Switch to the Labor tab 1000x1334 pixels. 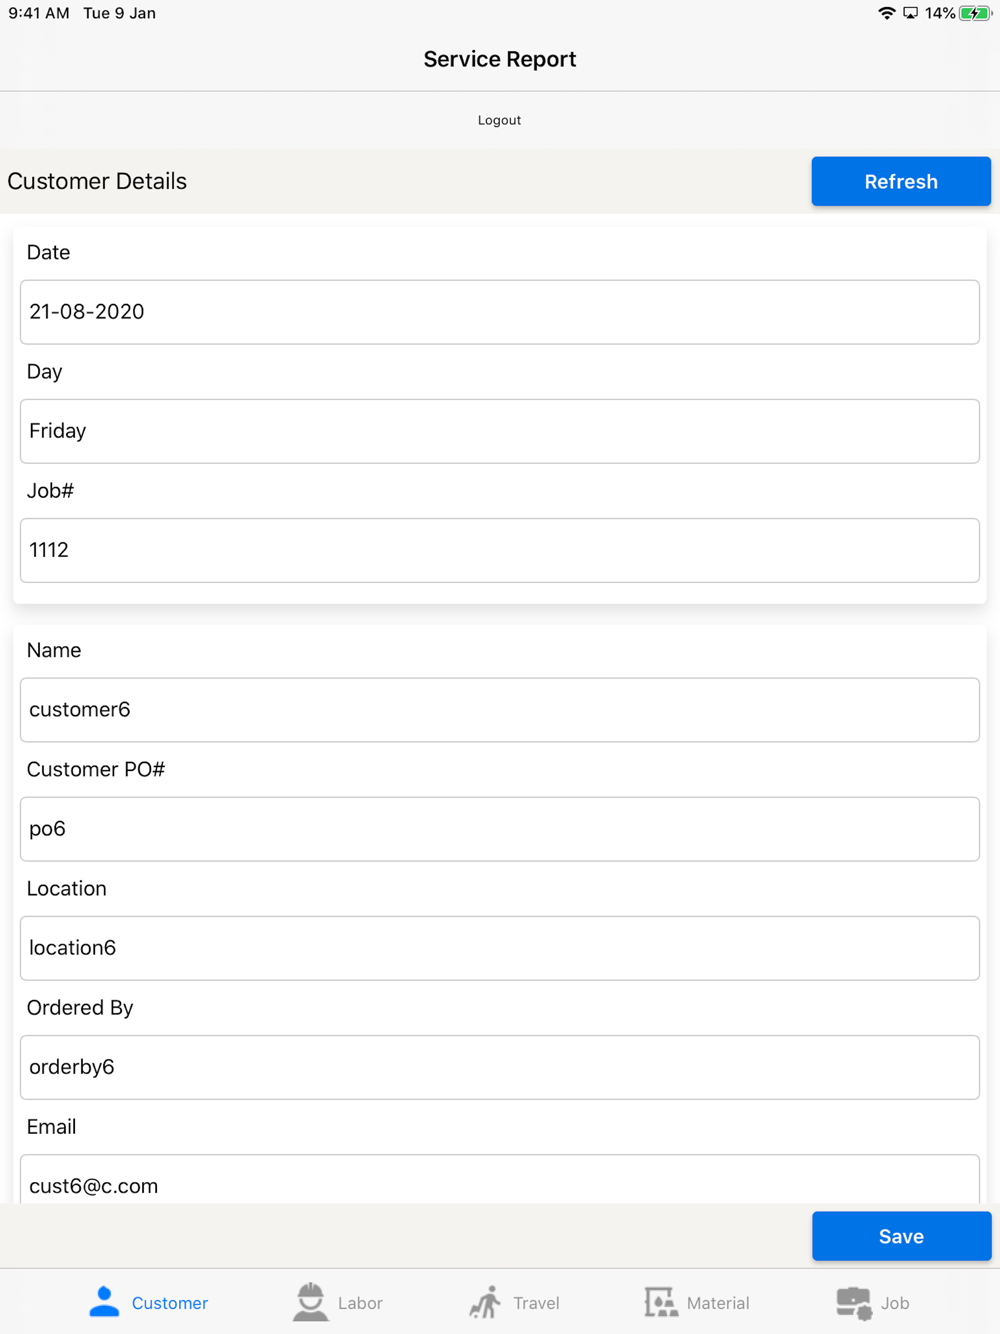[x=360, y=1303]
